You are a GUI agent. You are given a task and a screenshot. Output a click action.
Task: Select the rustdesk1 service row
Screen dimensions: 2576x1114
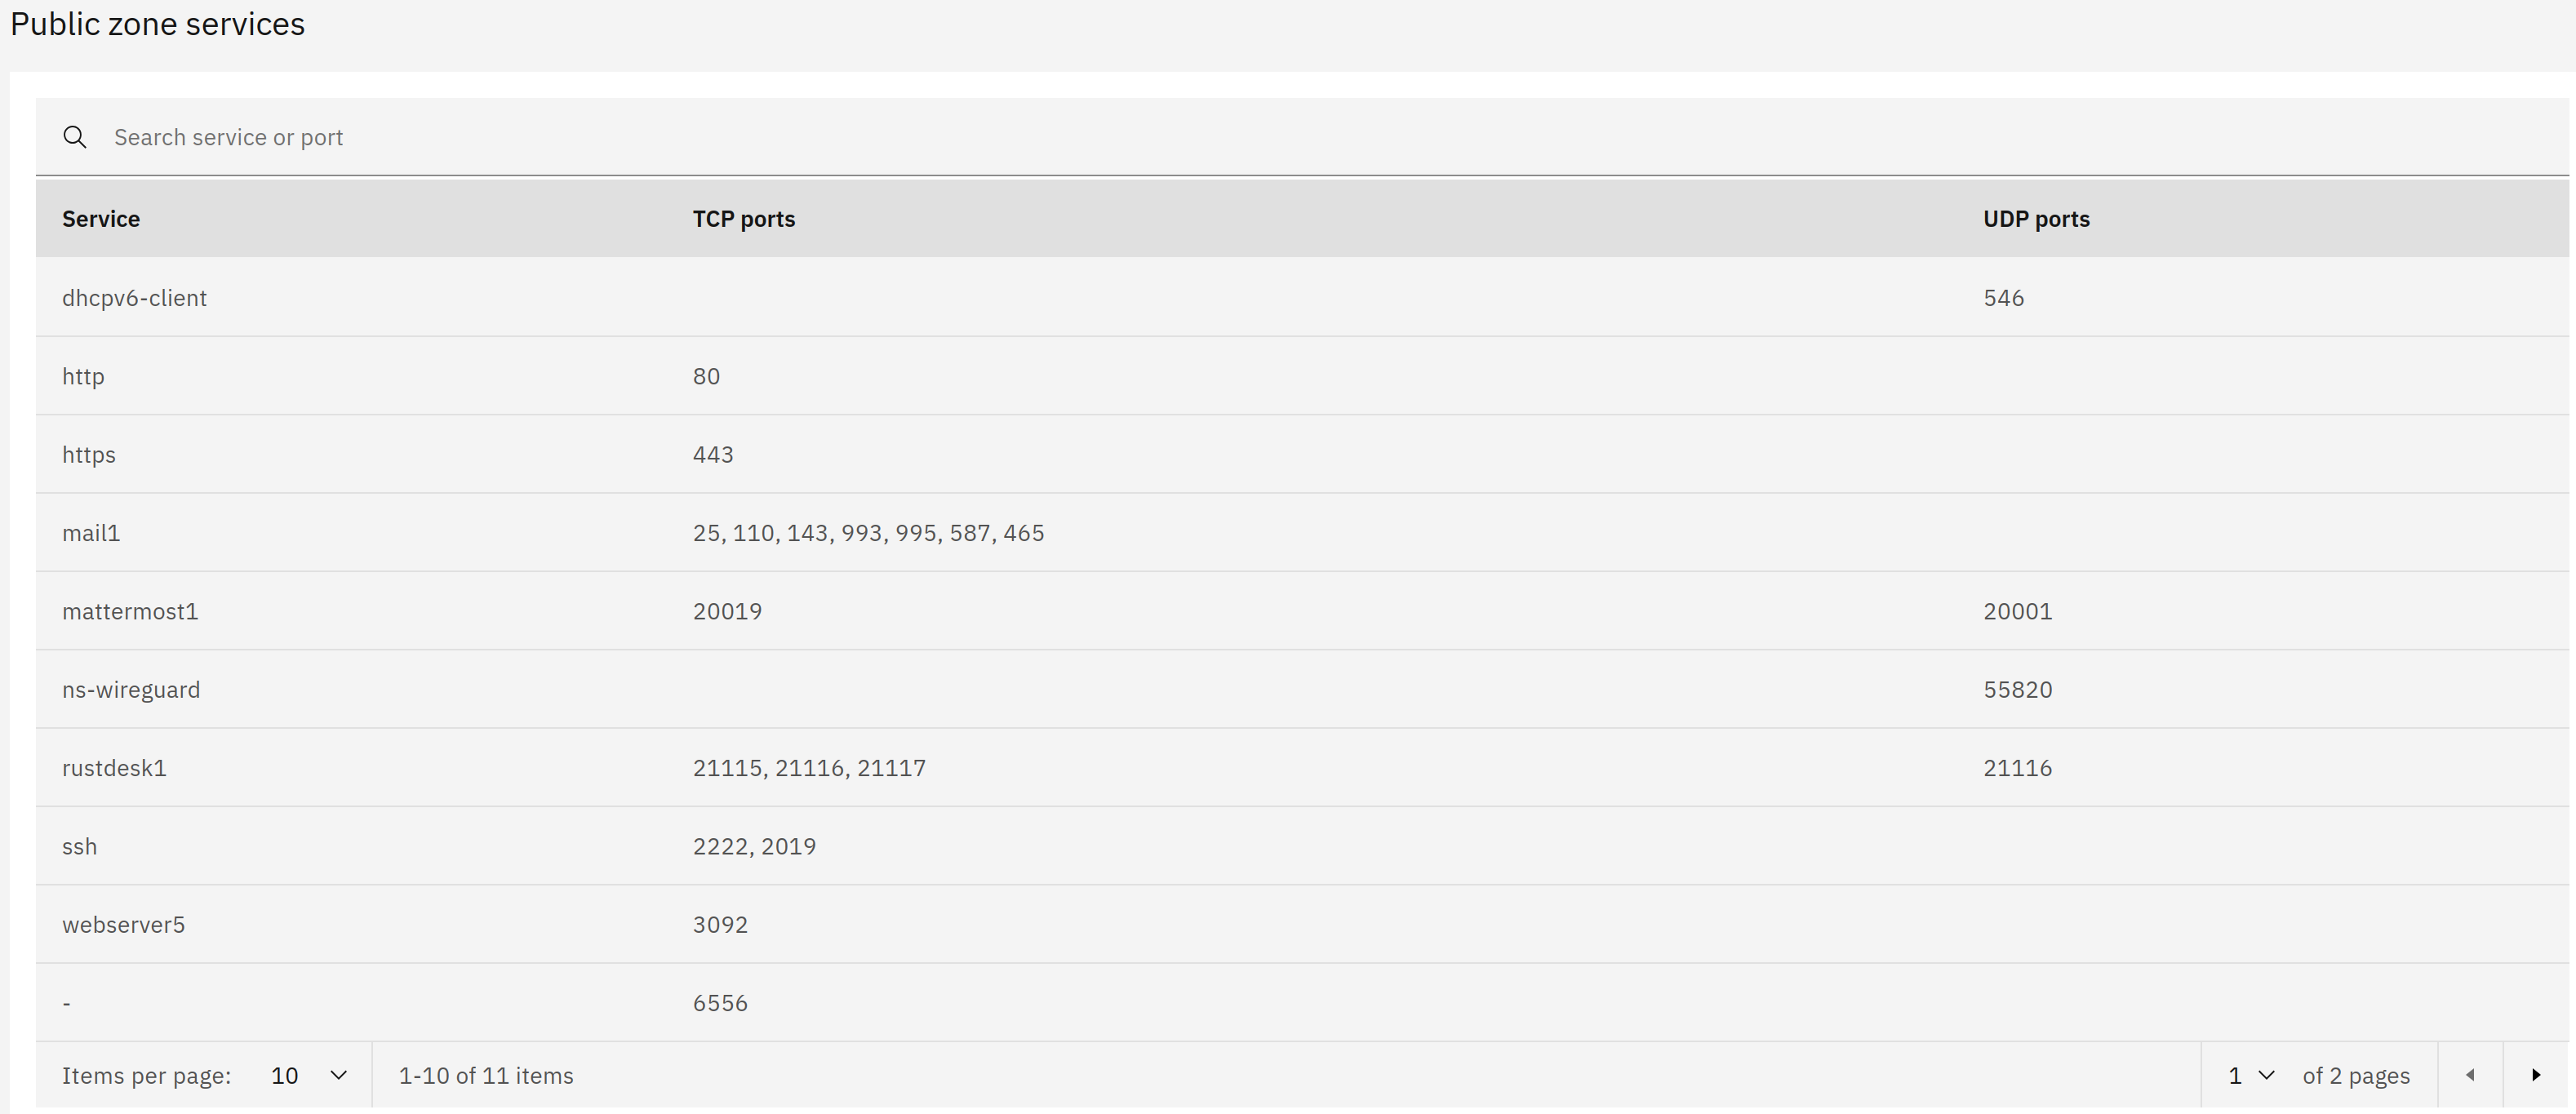(114, 768)
